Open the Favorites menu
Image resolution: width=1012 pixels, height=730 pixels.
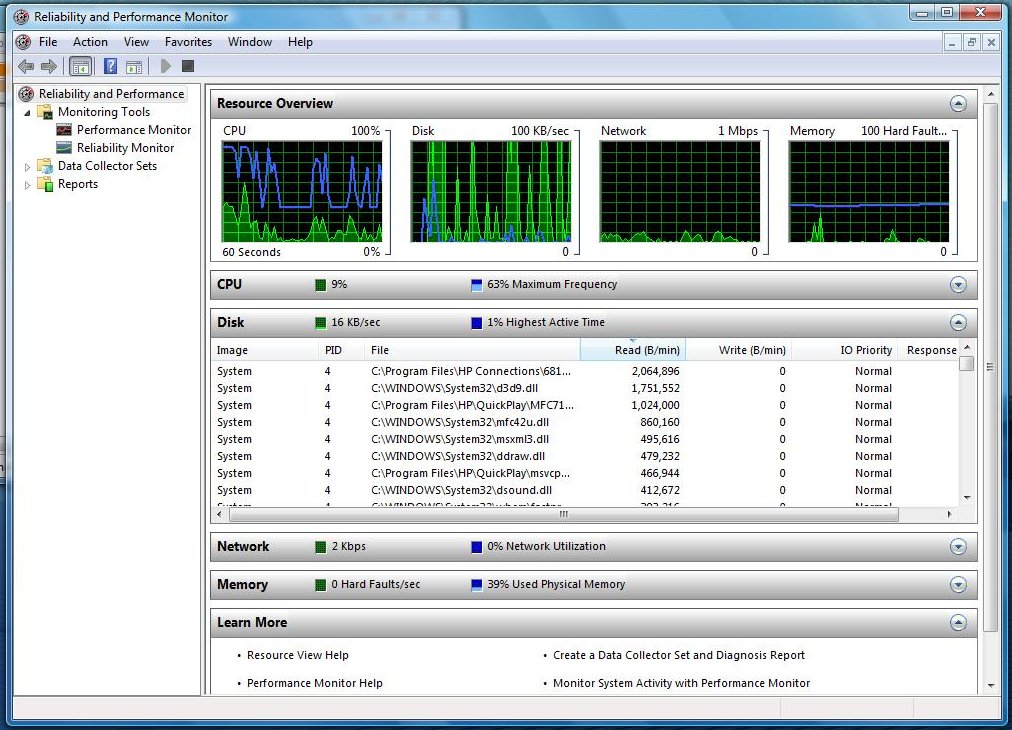pyautogui.click(x=188, y=42)
